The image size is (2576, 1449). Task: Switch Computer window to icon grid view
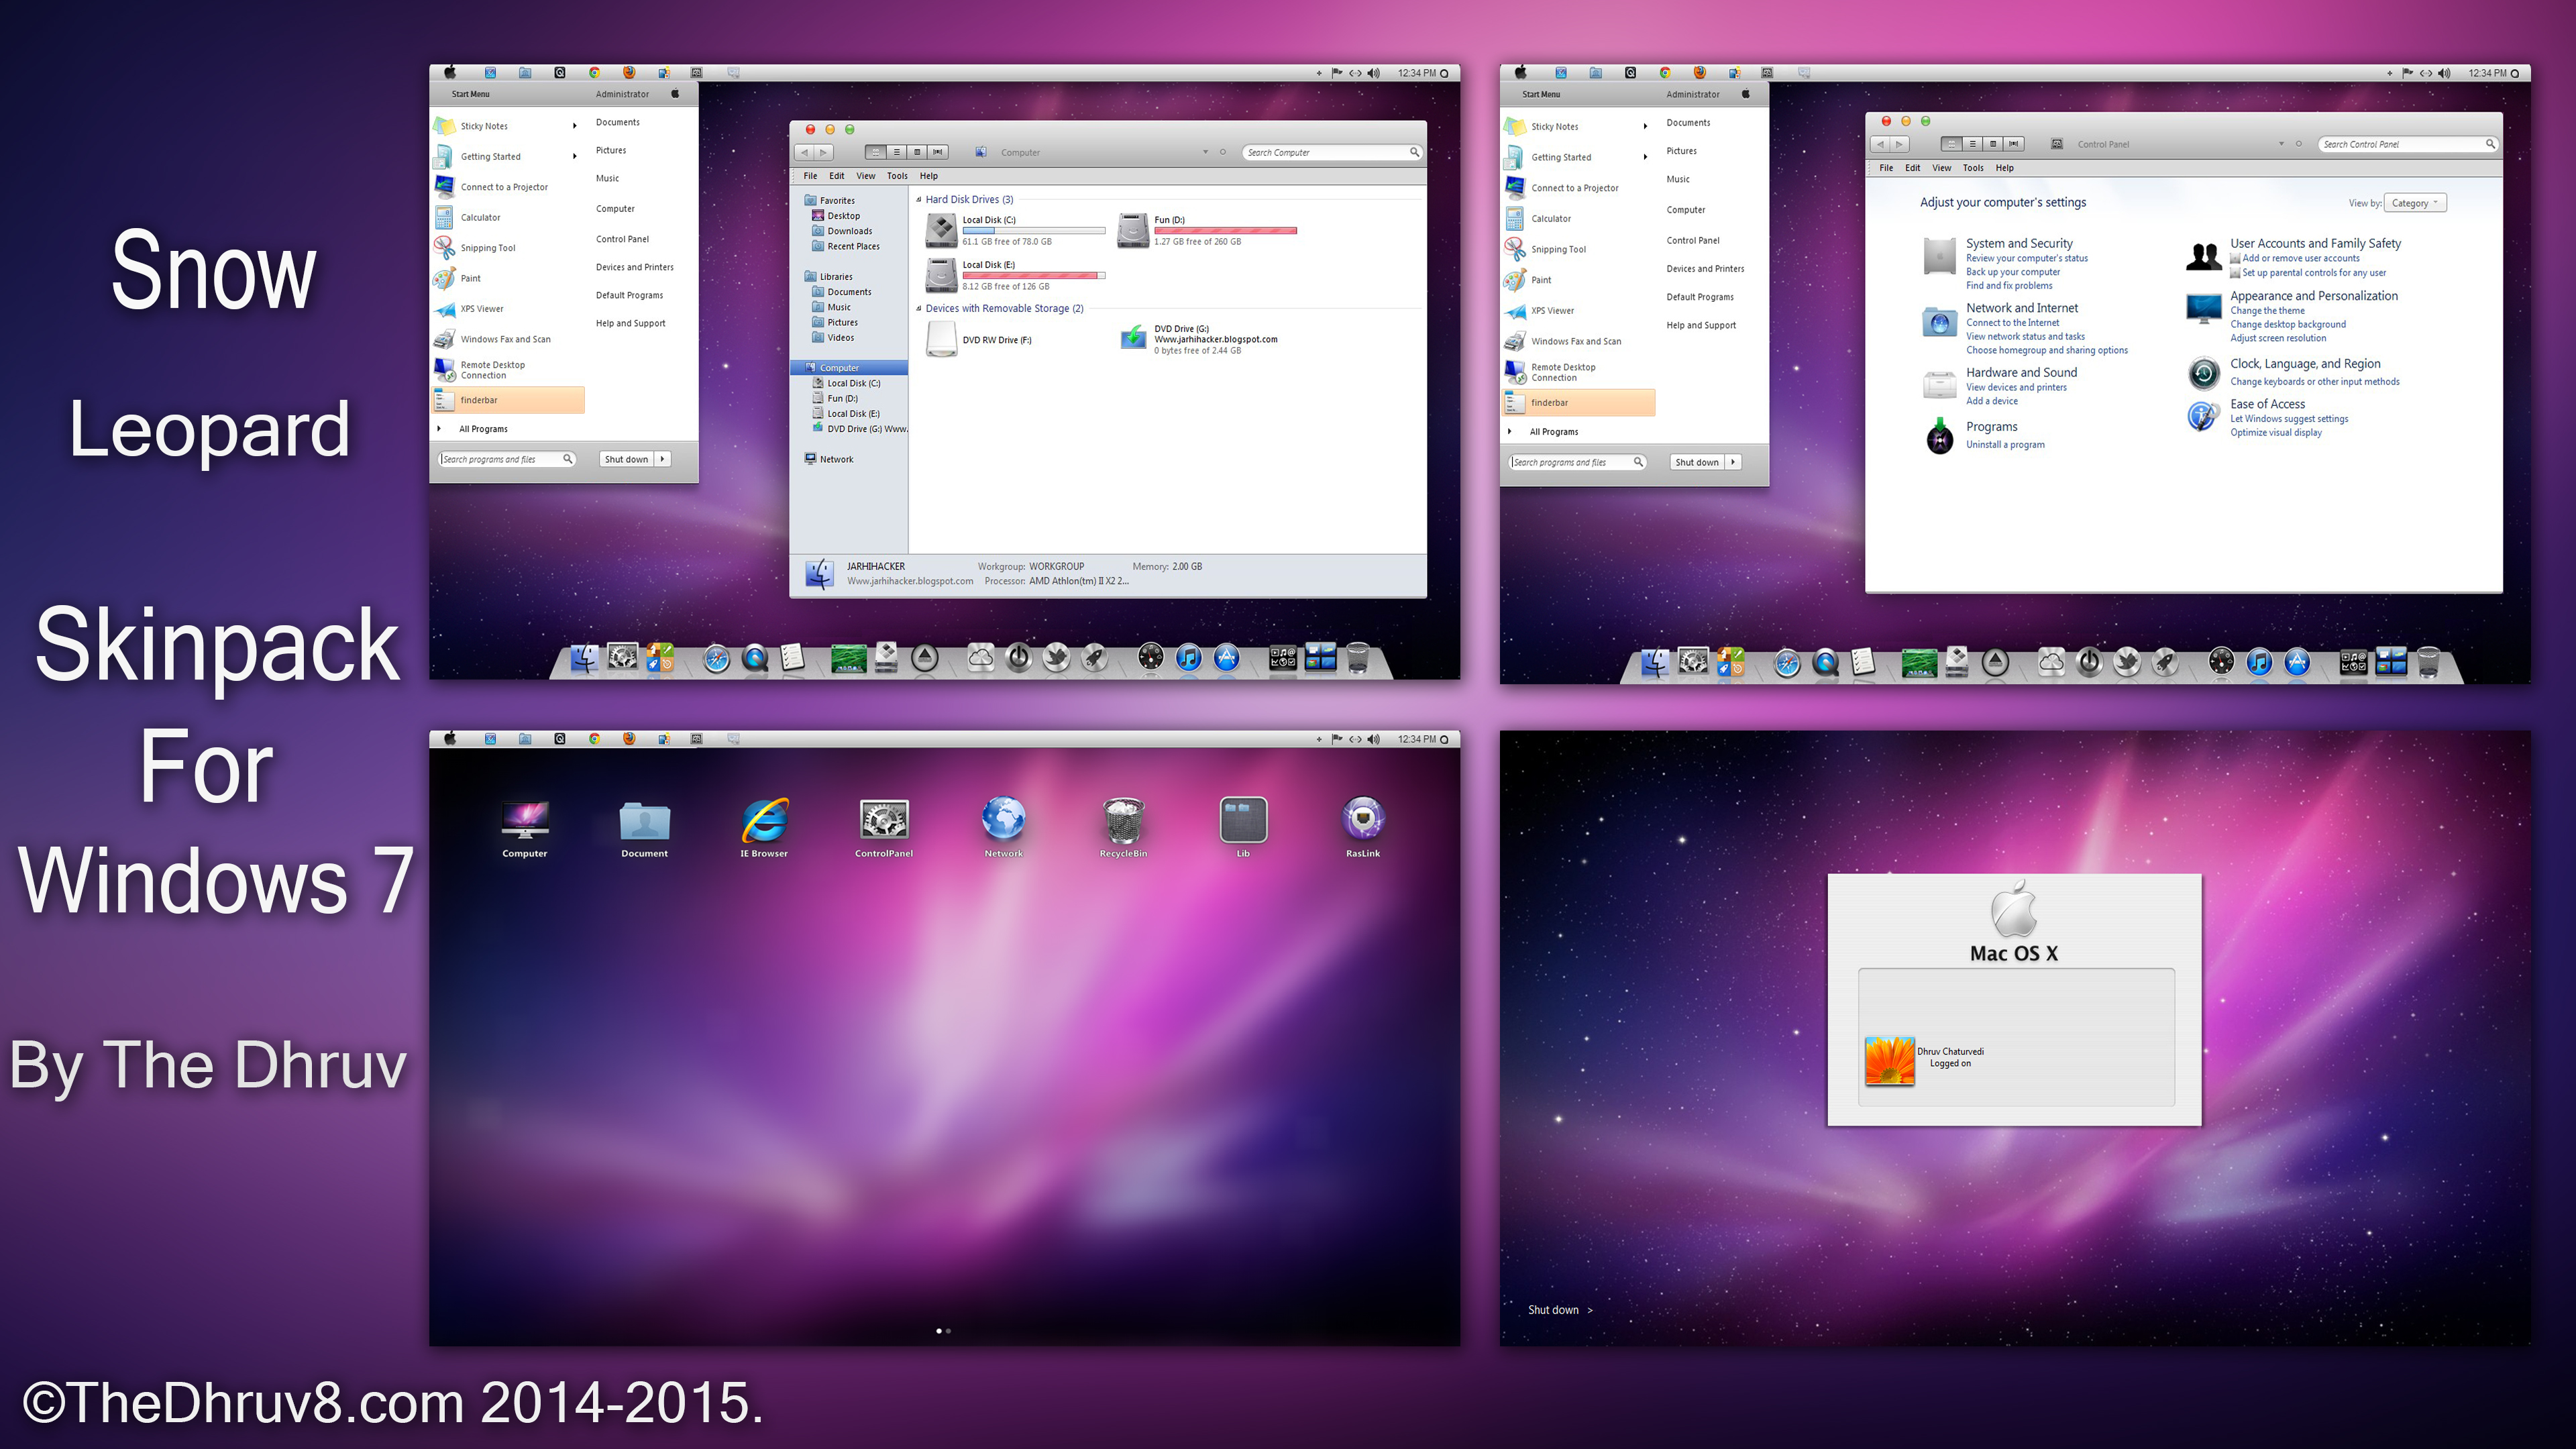(876, 152)
